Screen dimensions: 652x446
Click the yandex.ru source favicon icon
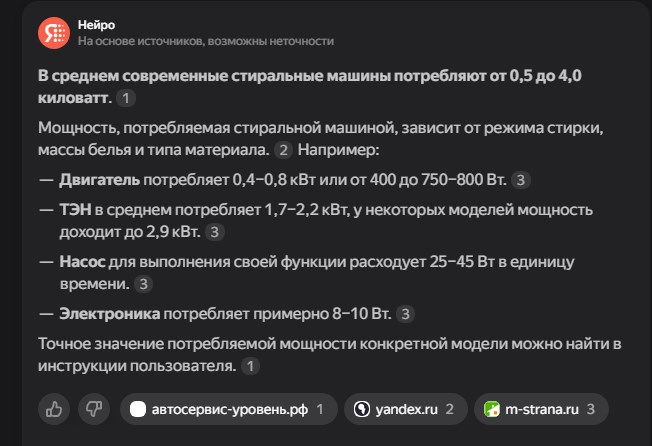(x=361, y=409)
